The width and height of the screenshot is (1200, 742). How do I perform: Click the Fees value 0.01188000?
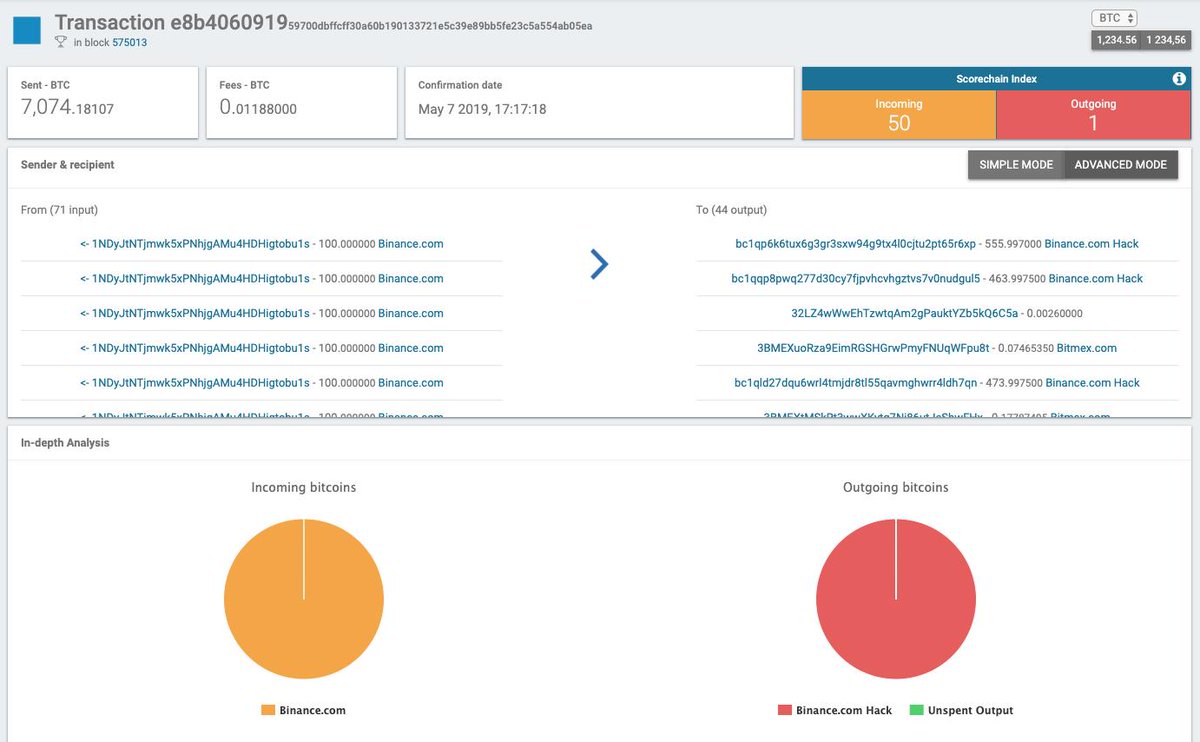click(x=258, y=108)
